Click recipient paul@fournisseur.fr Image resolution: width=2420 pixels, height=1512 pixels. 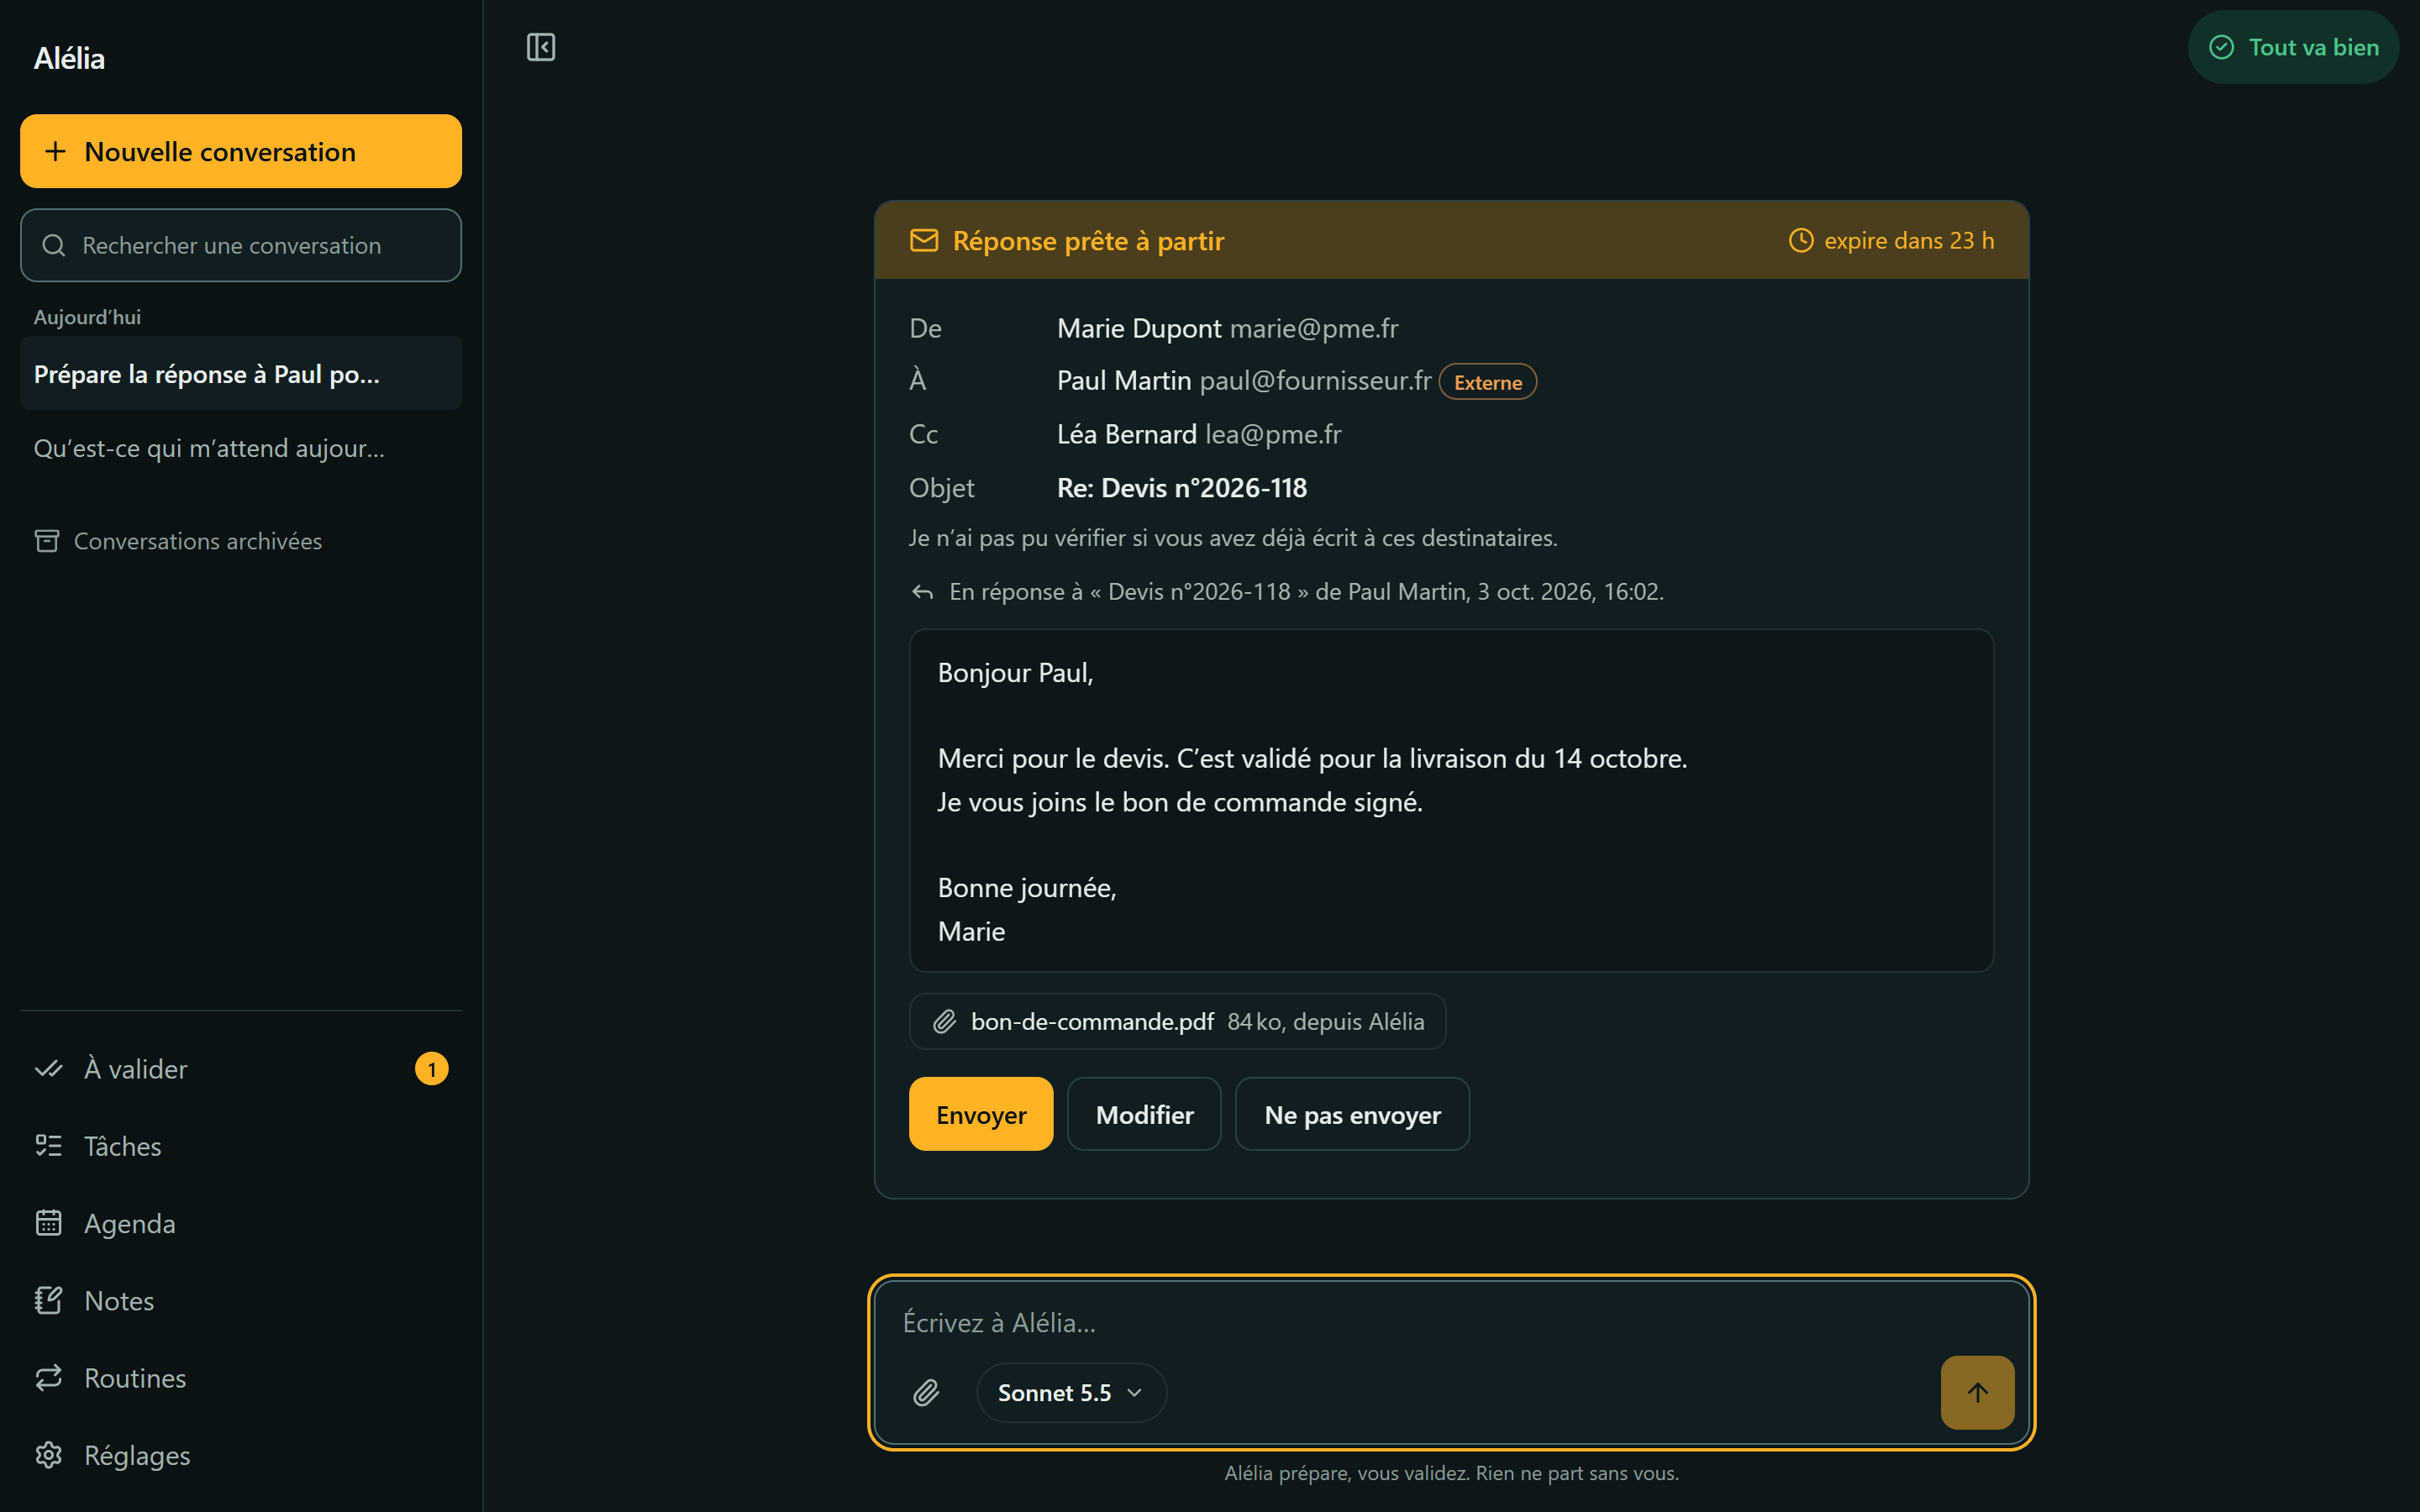tap(1315, 381)
